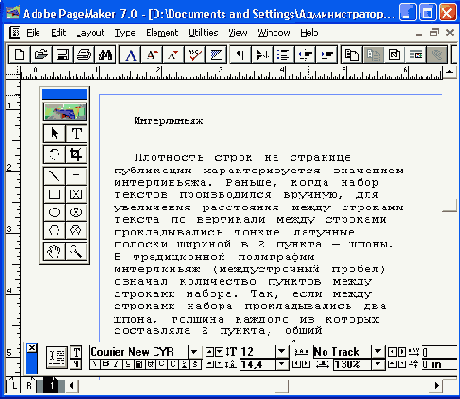This screenshot has height=399, width=460.
Task: Click the Save diskette toolbar icon
Action: (x=63, y=54)
